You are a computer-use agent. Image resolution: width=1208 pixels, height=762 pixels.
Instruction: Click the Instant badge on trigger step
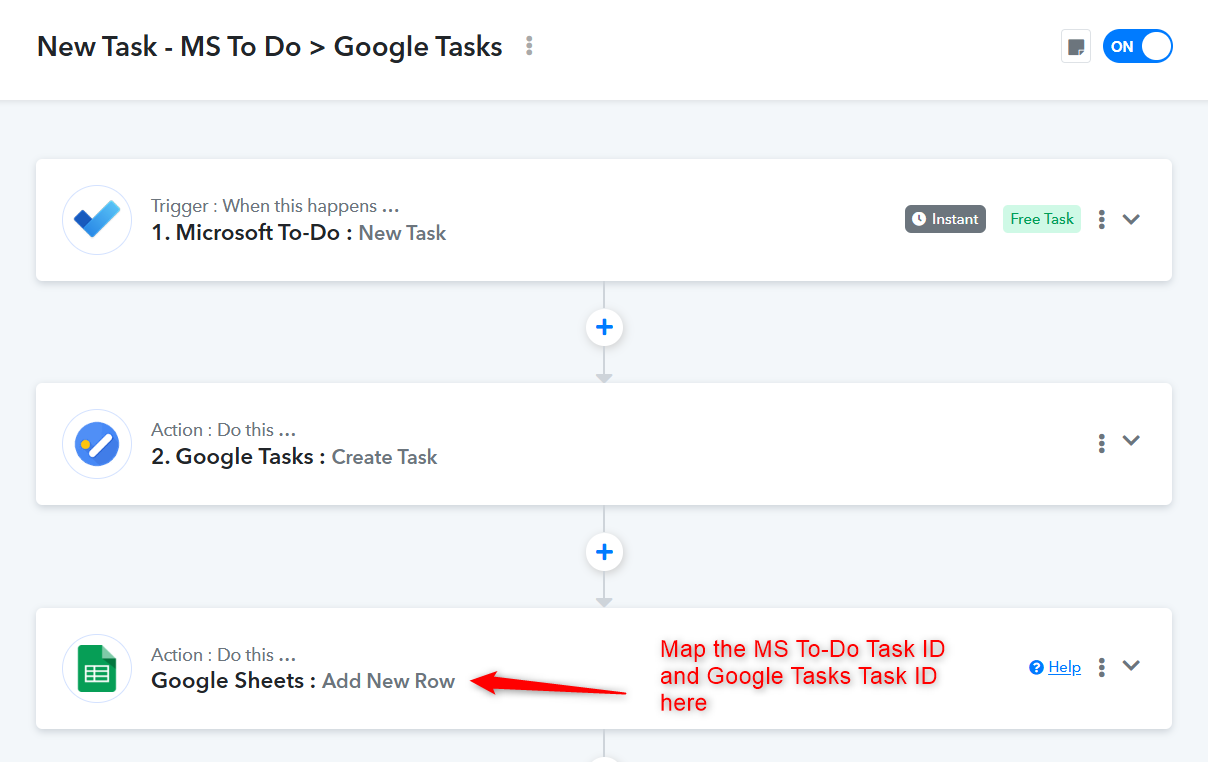pos(945,219)
